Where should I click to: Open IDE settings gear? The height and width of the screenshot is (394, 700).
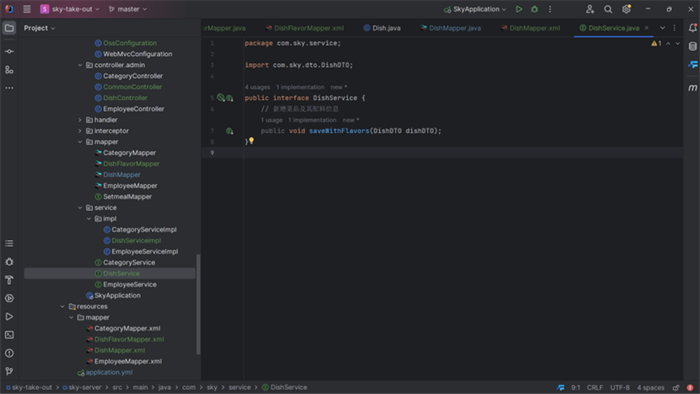click(626, 9)
